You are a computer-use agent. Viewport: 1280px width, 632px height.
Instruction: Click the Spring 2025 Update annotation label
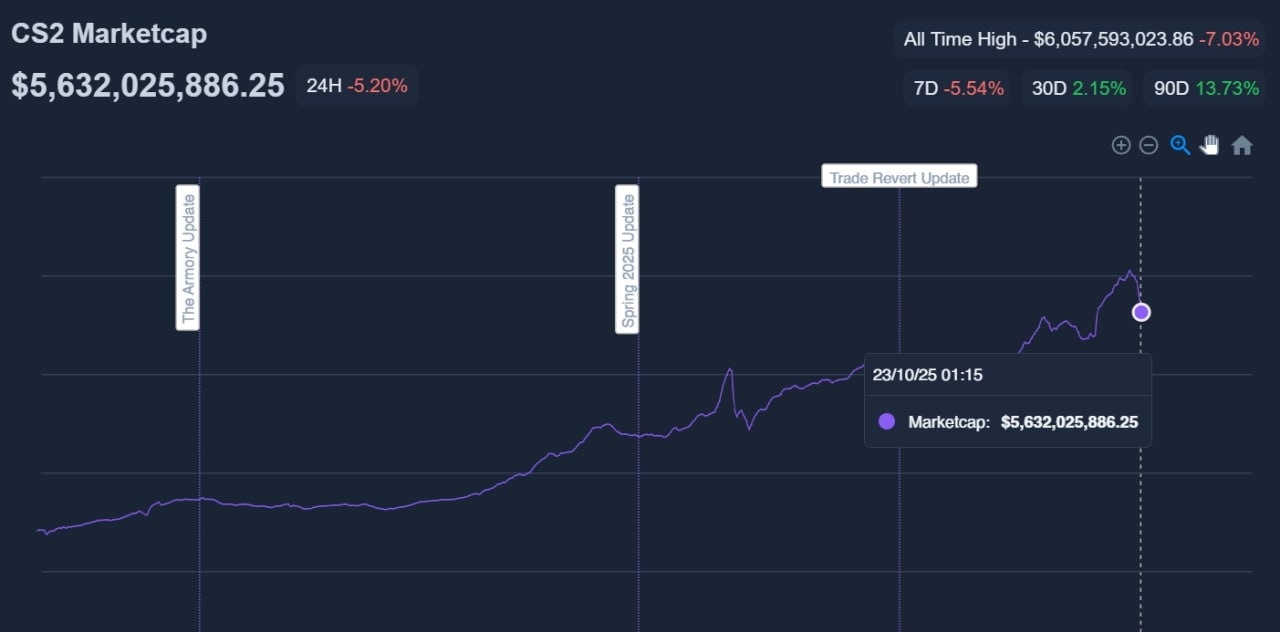tap(627, 258)
